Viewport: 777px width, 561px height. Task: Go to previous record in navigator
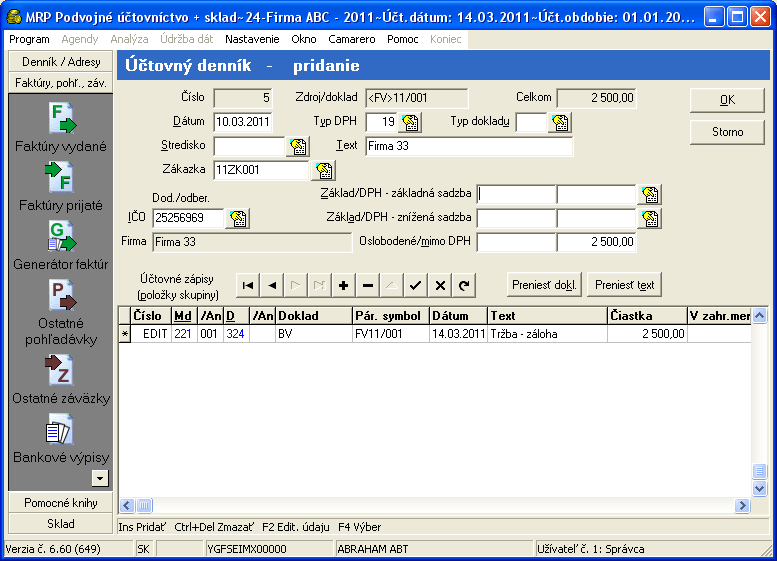tap(272, 285)
